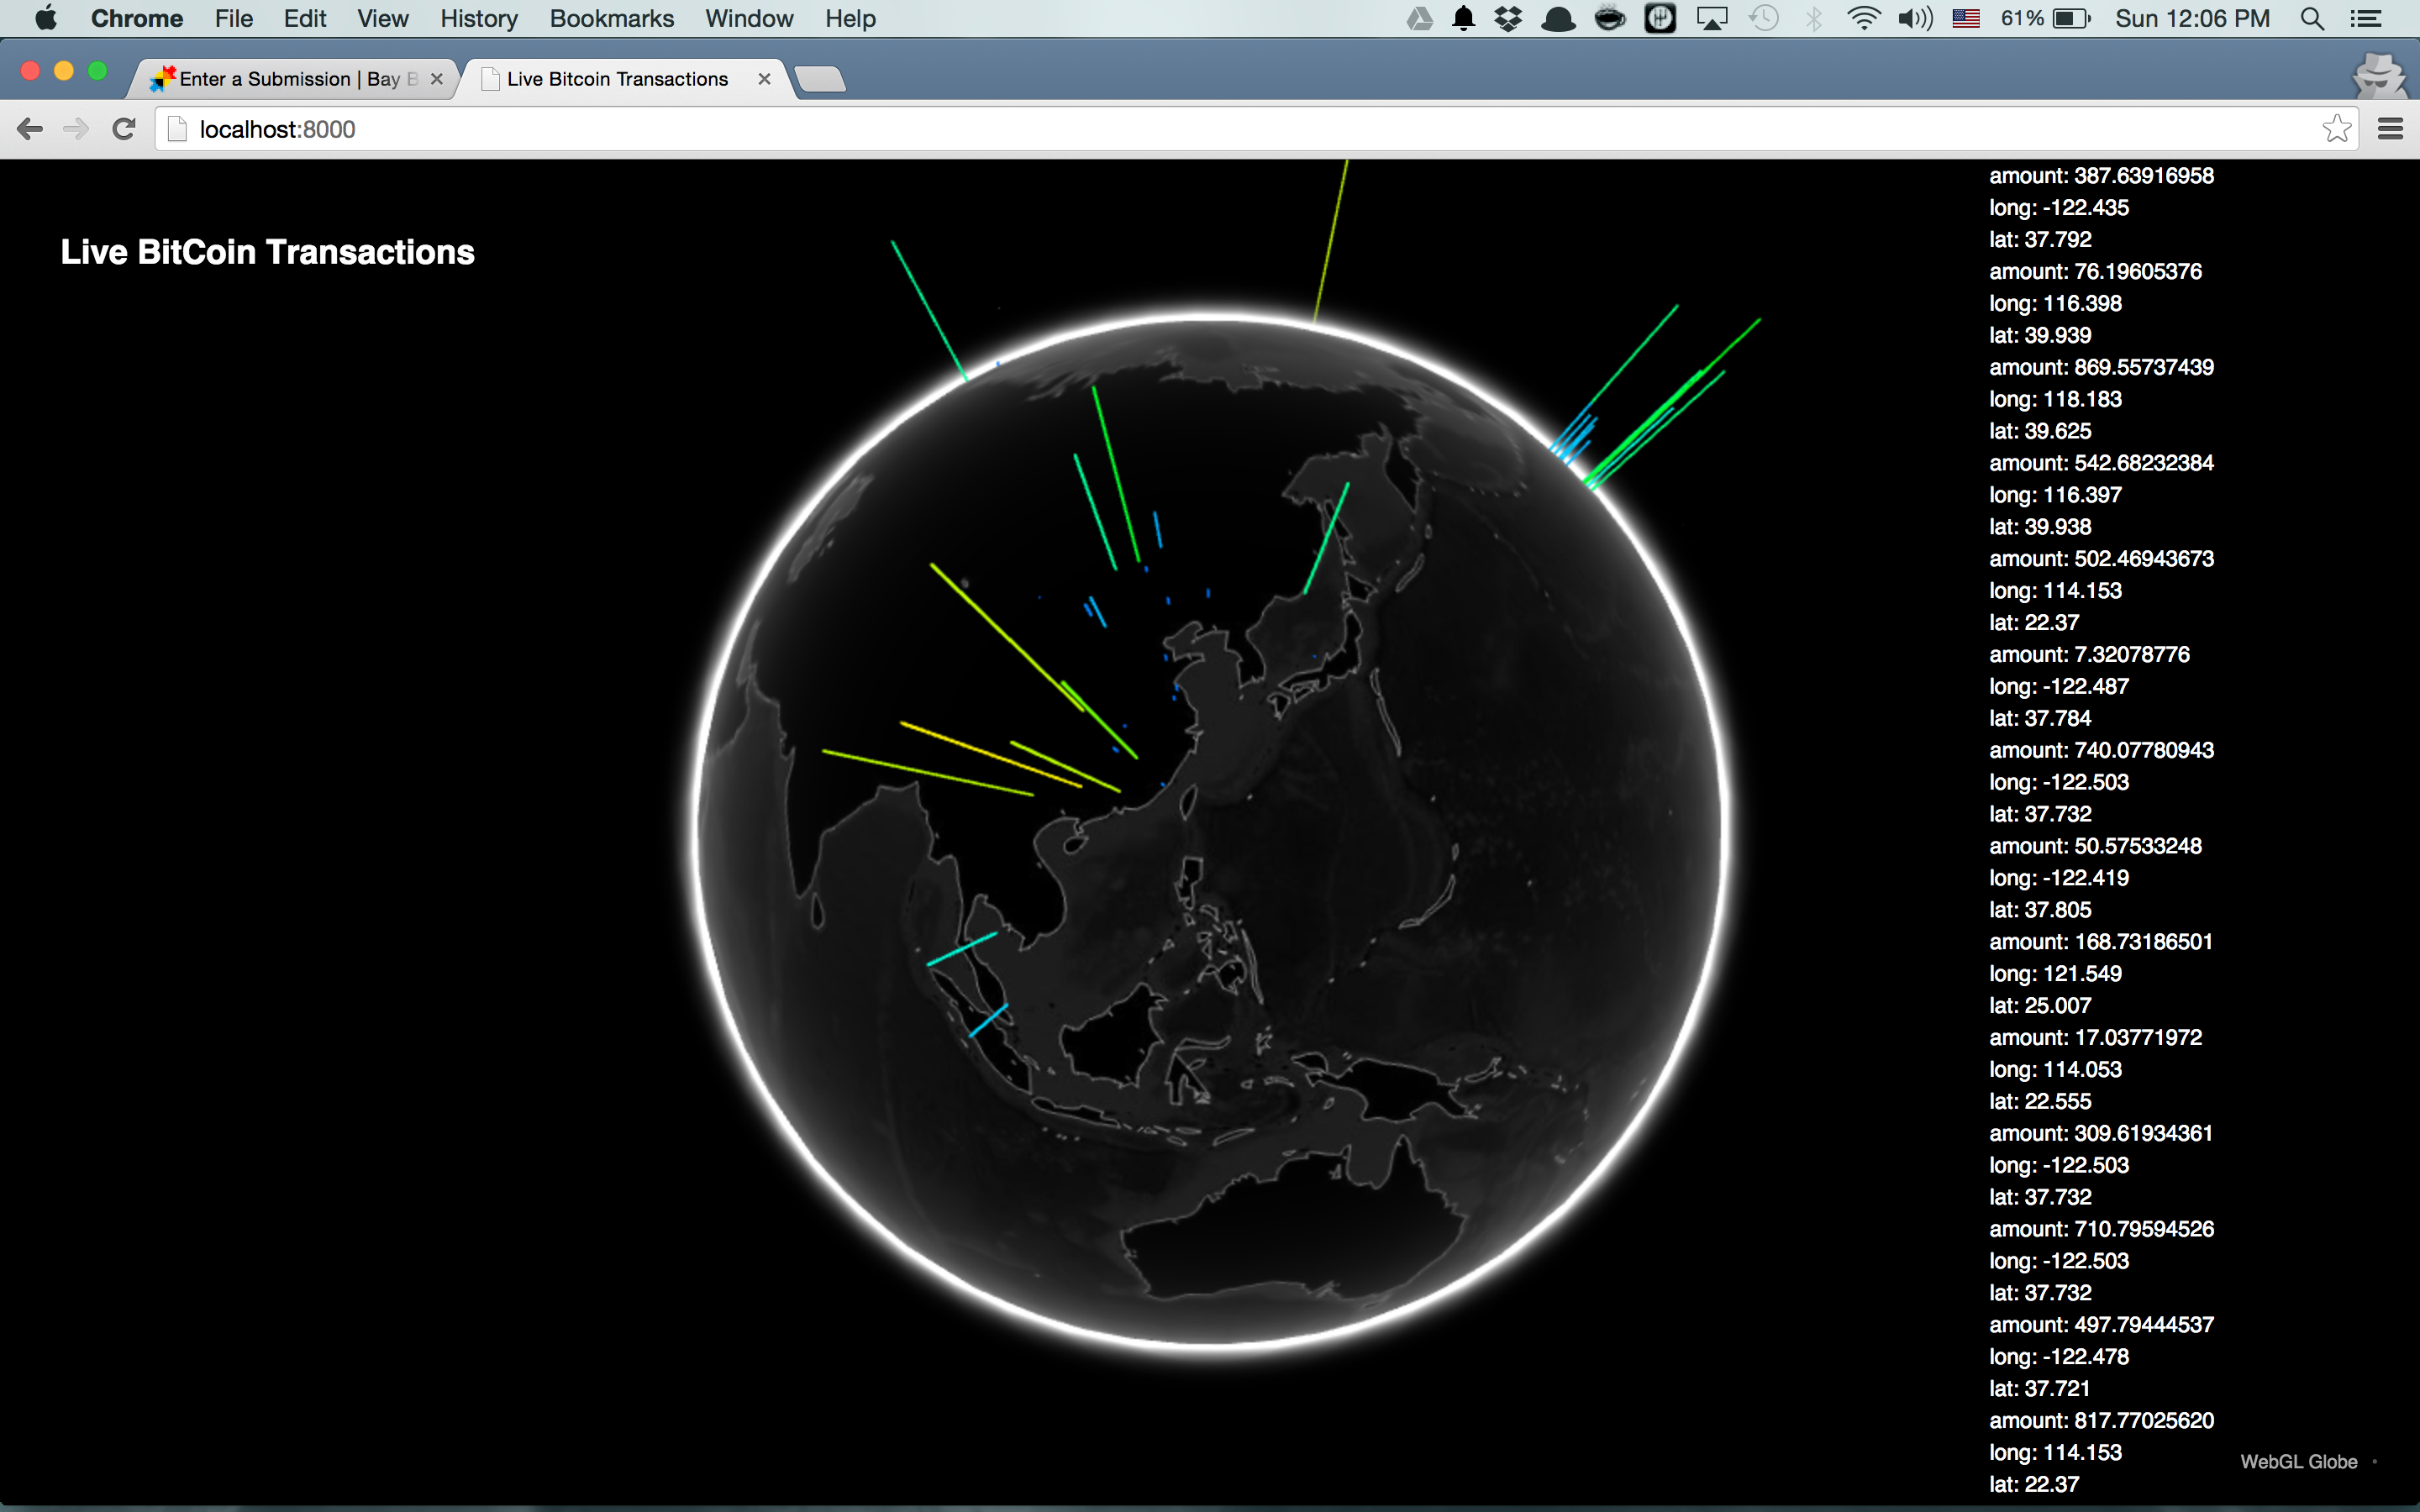Screen dimensions: 2420x1512
Task: Open Notification Center list icon
Action: pyautogui.click(x=2365, y=19)
